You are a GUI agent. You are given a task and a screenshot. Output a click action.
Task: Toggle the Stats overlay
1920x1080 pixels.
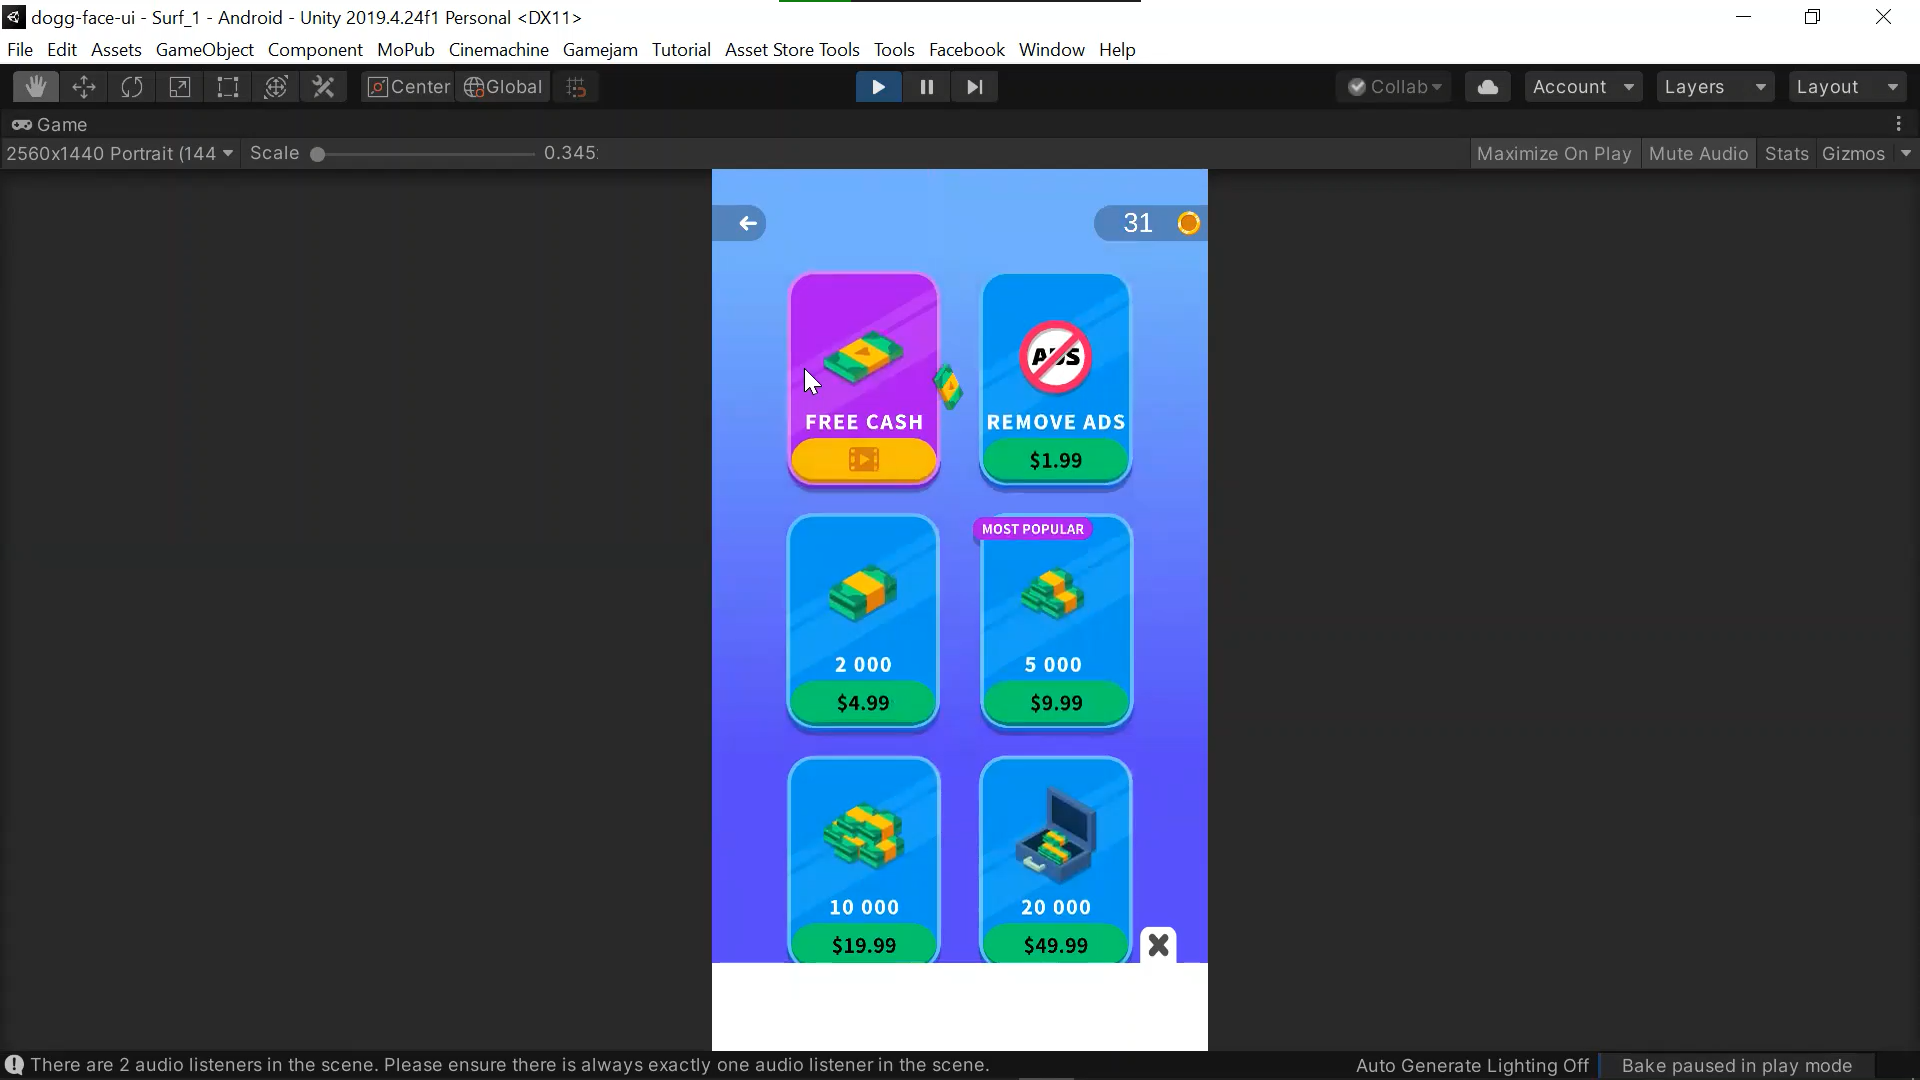pyautogui.click(x=1786, y=154)
